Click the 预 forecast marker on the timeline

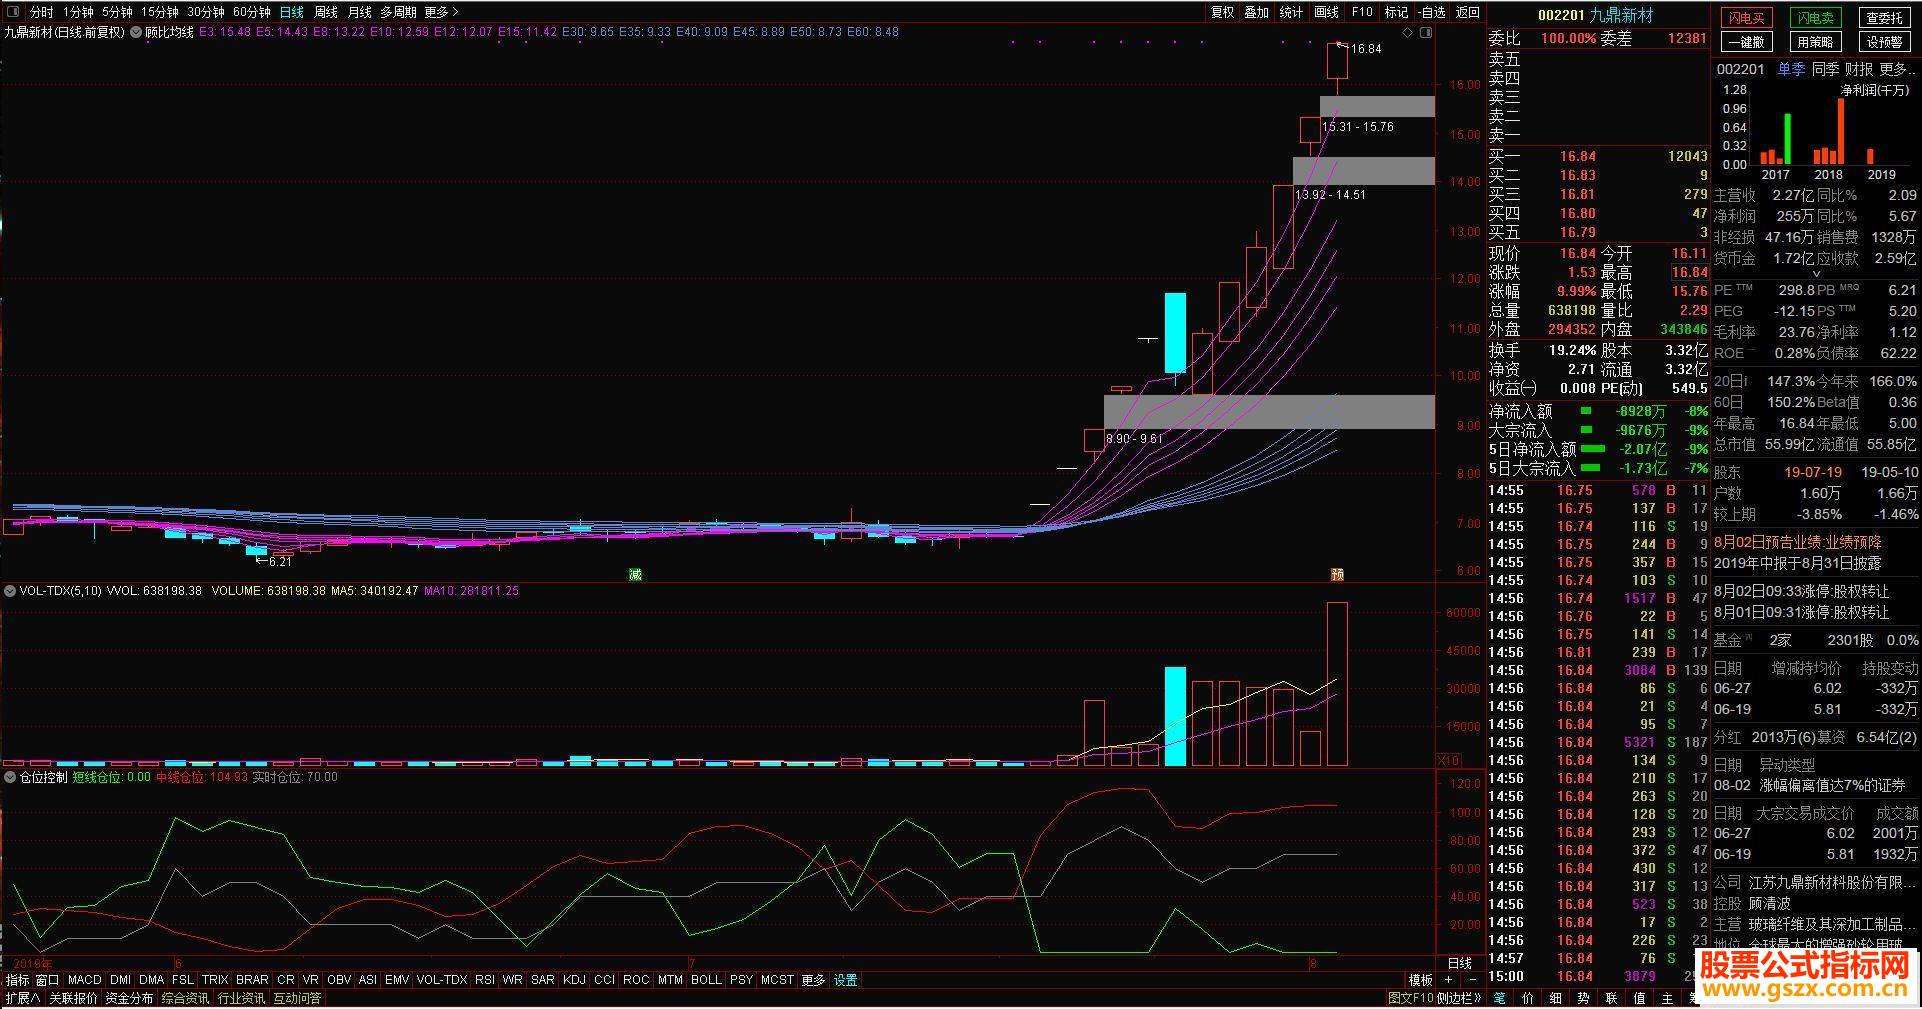(x=1337, y=574)
